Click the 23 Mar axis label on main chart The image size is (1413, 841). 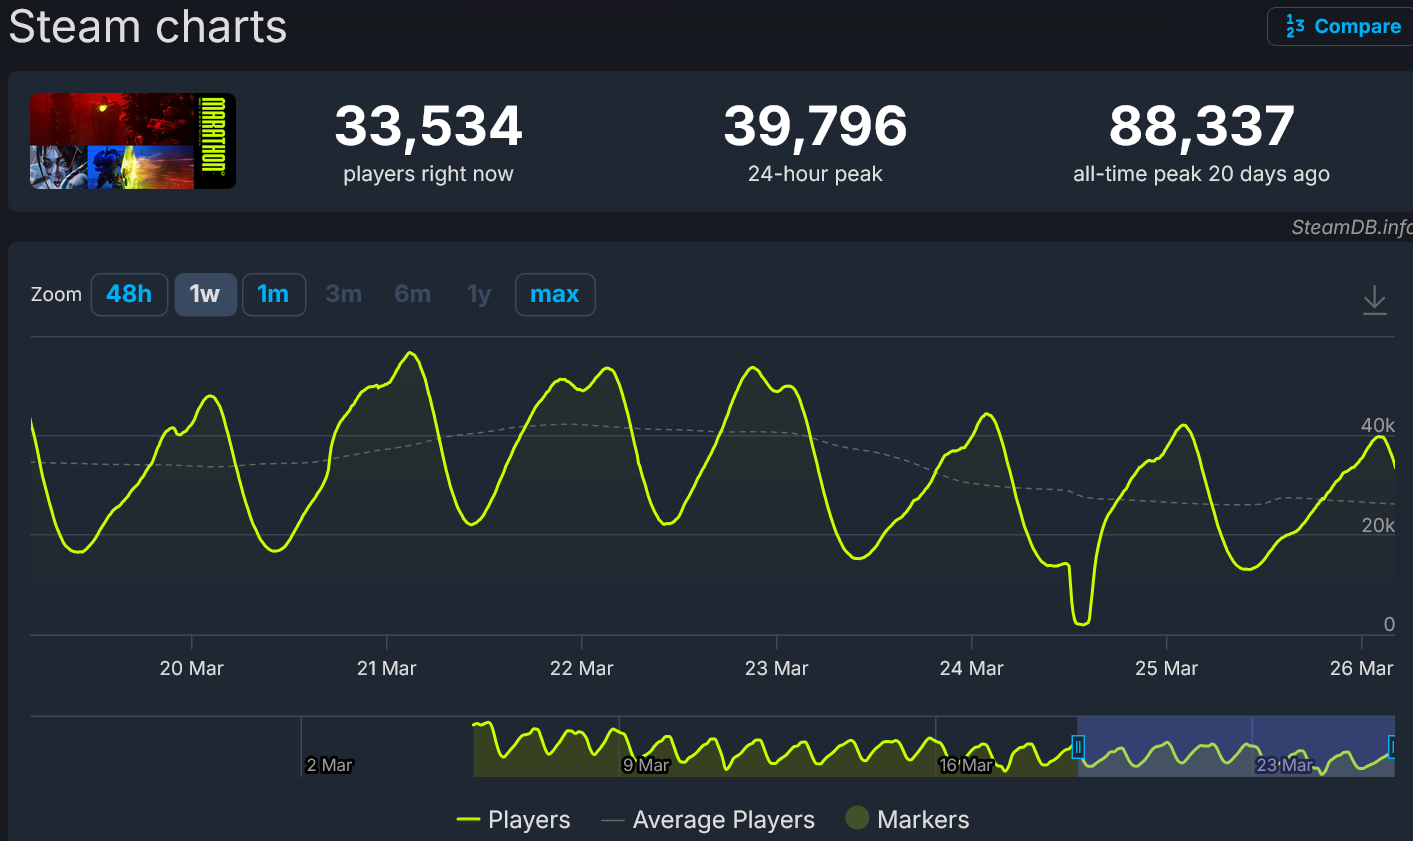pos(776,668)
